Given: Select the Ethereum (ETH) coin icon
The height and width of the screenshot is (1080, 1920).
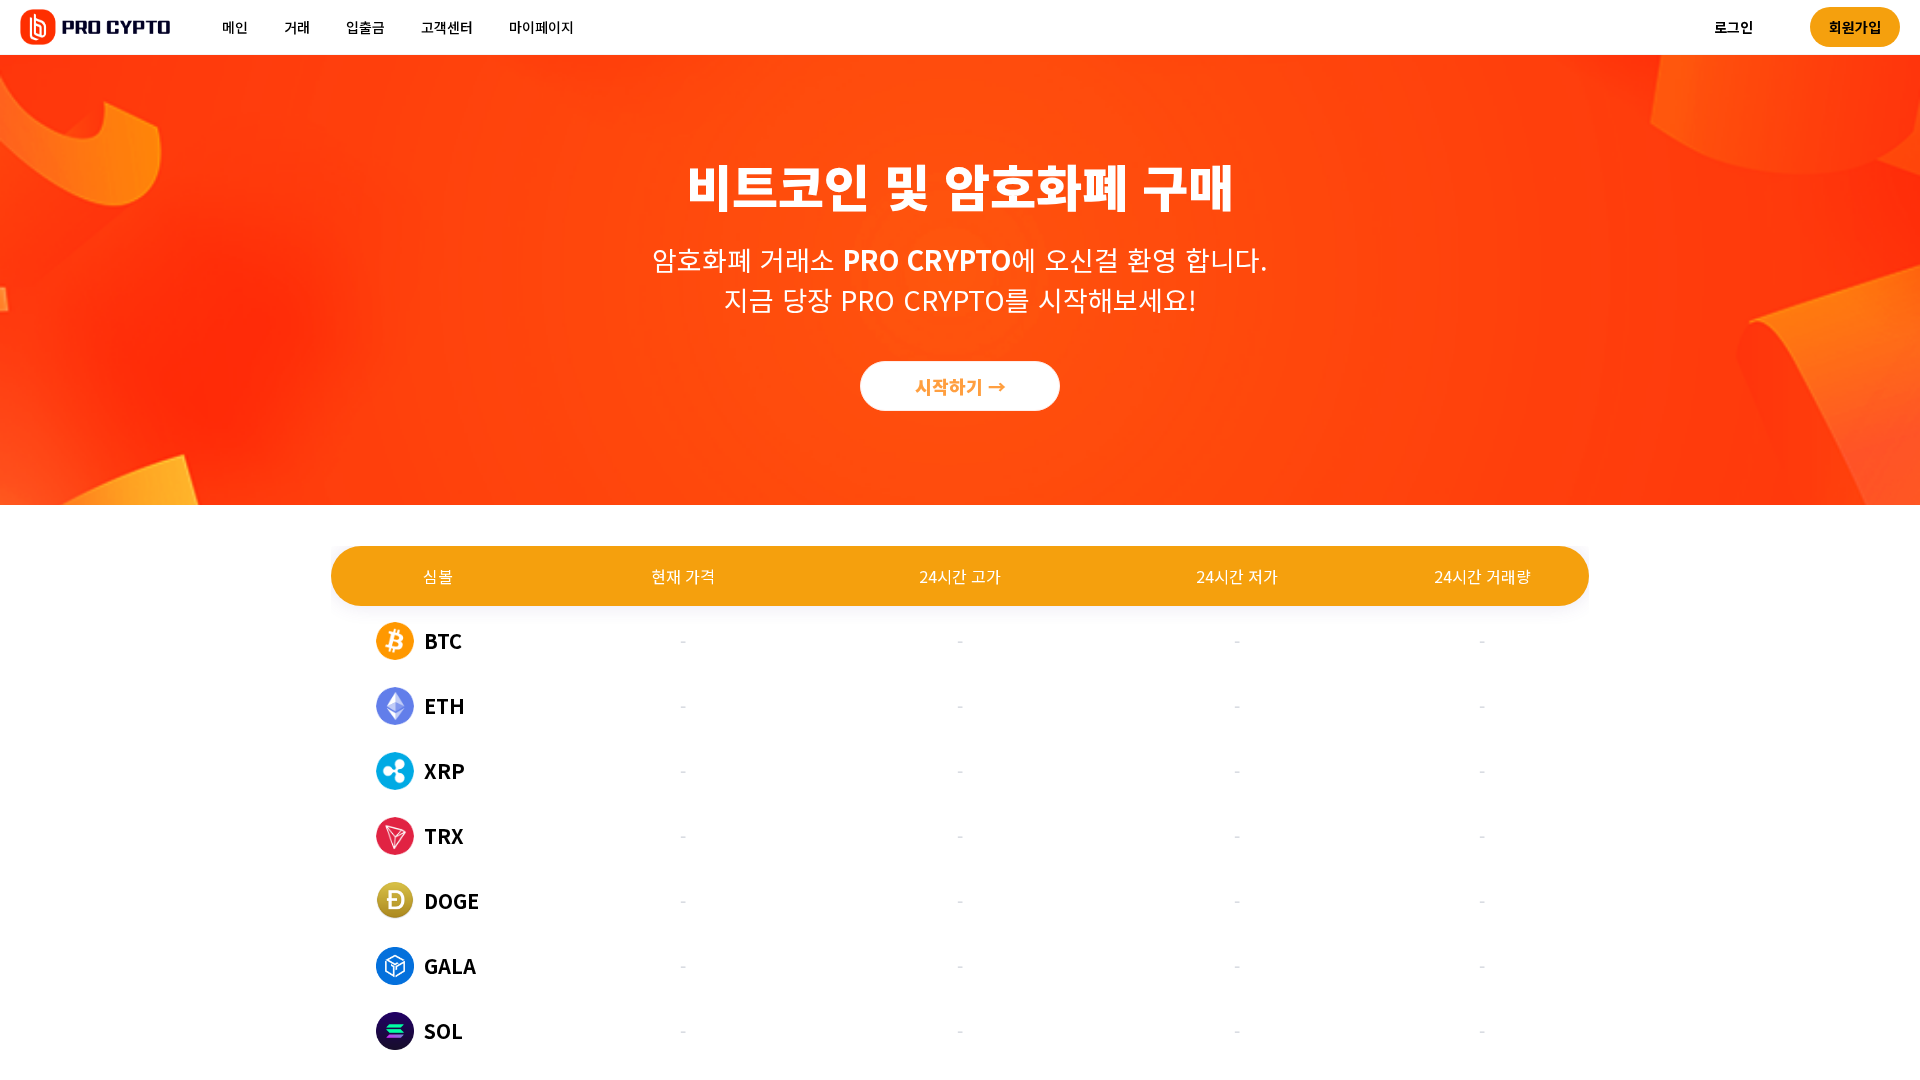Looking at the screenshot, I should (394, 706).
